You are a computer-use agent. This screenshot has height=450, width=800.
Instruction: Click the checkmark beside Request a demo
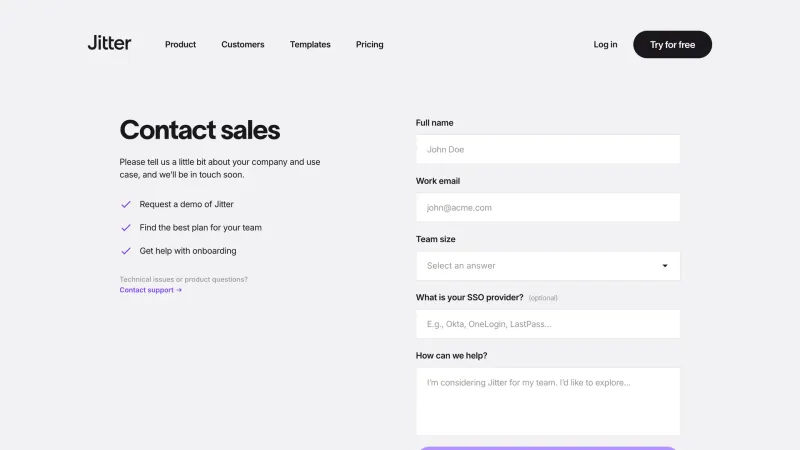coord(126,205)
